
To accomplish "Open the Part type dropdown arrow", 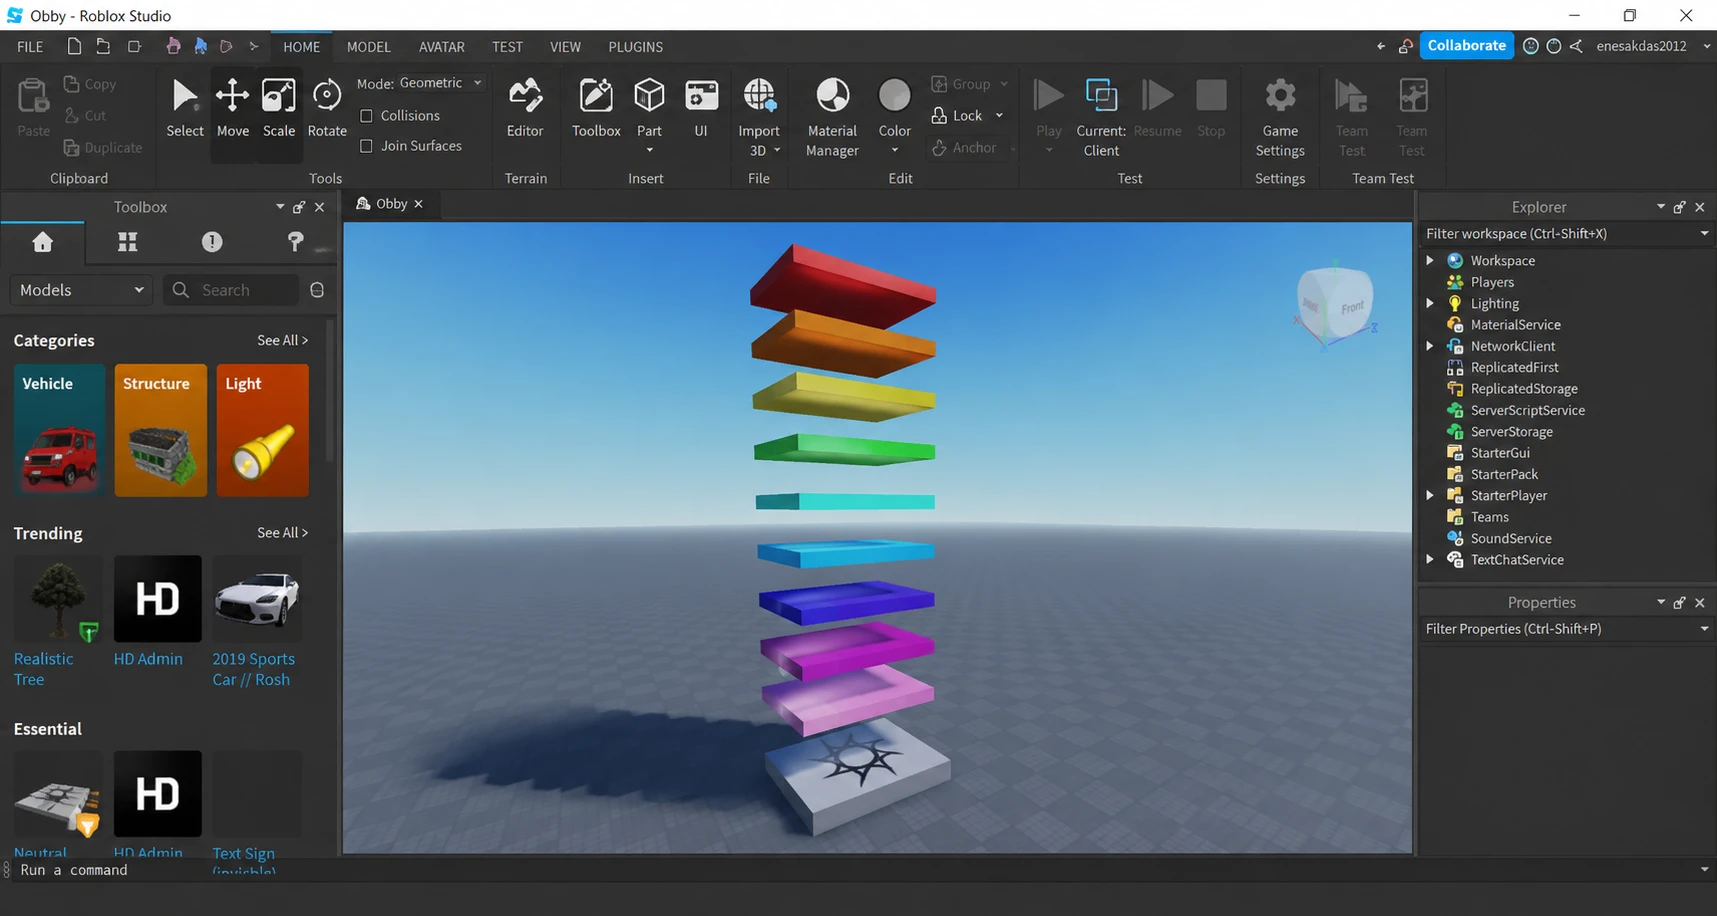I will tap(649, 150).
